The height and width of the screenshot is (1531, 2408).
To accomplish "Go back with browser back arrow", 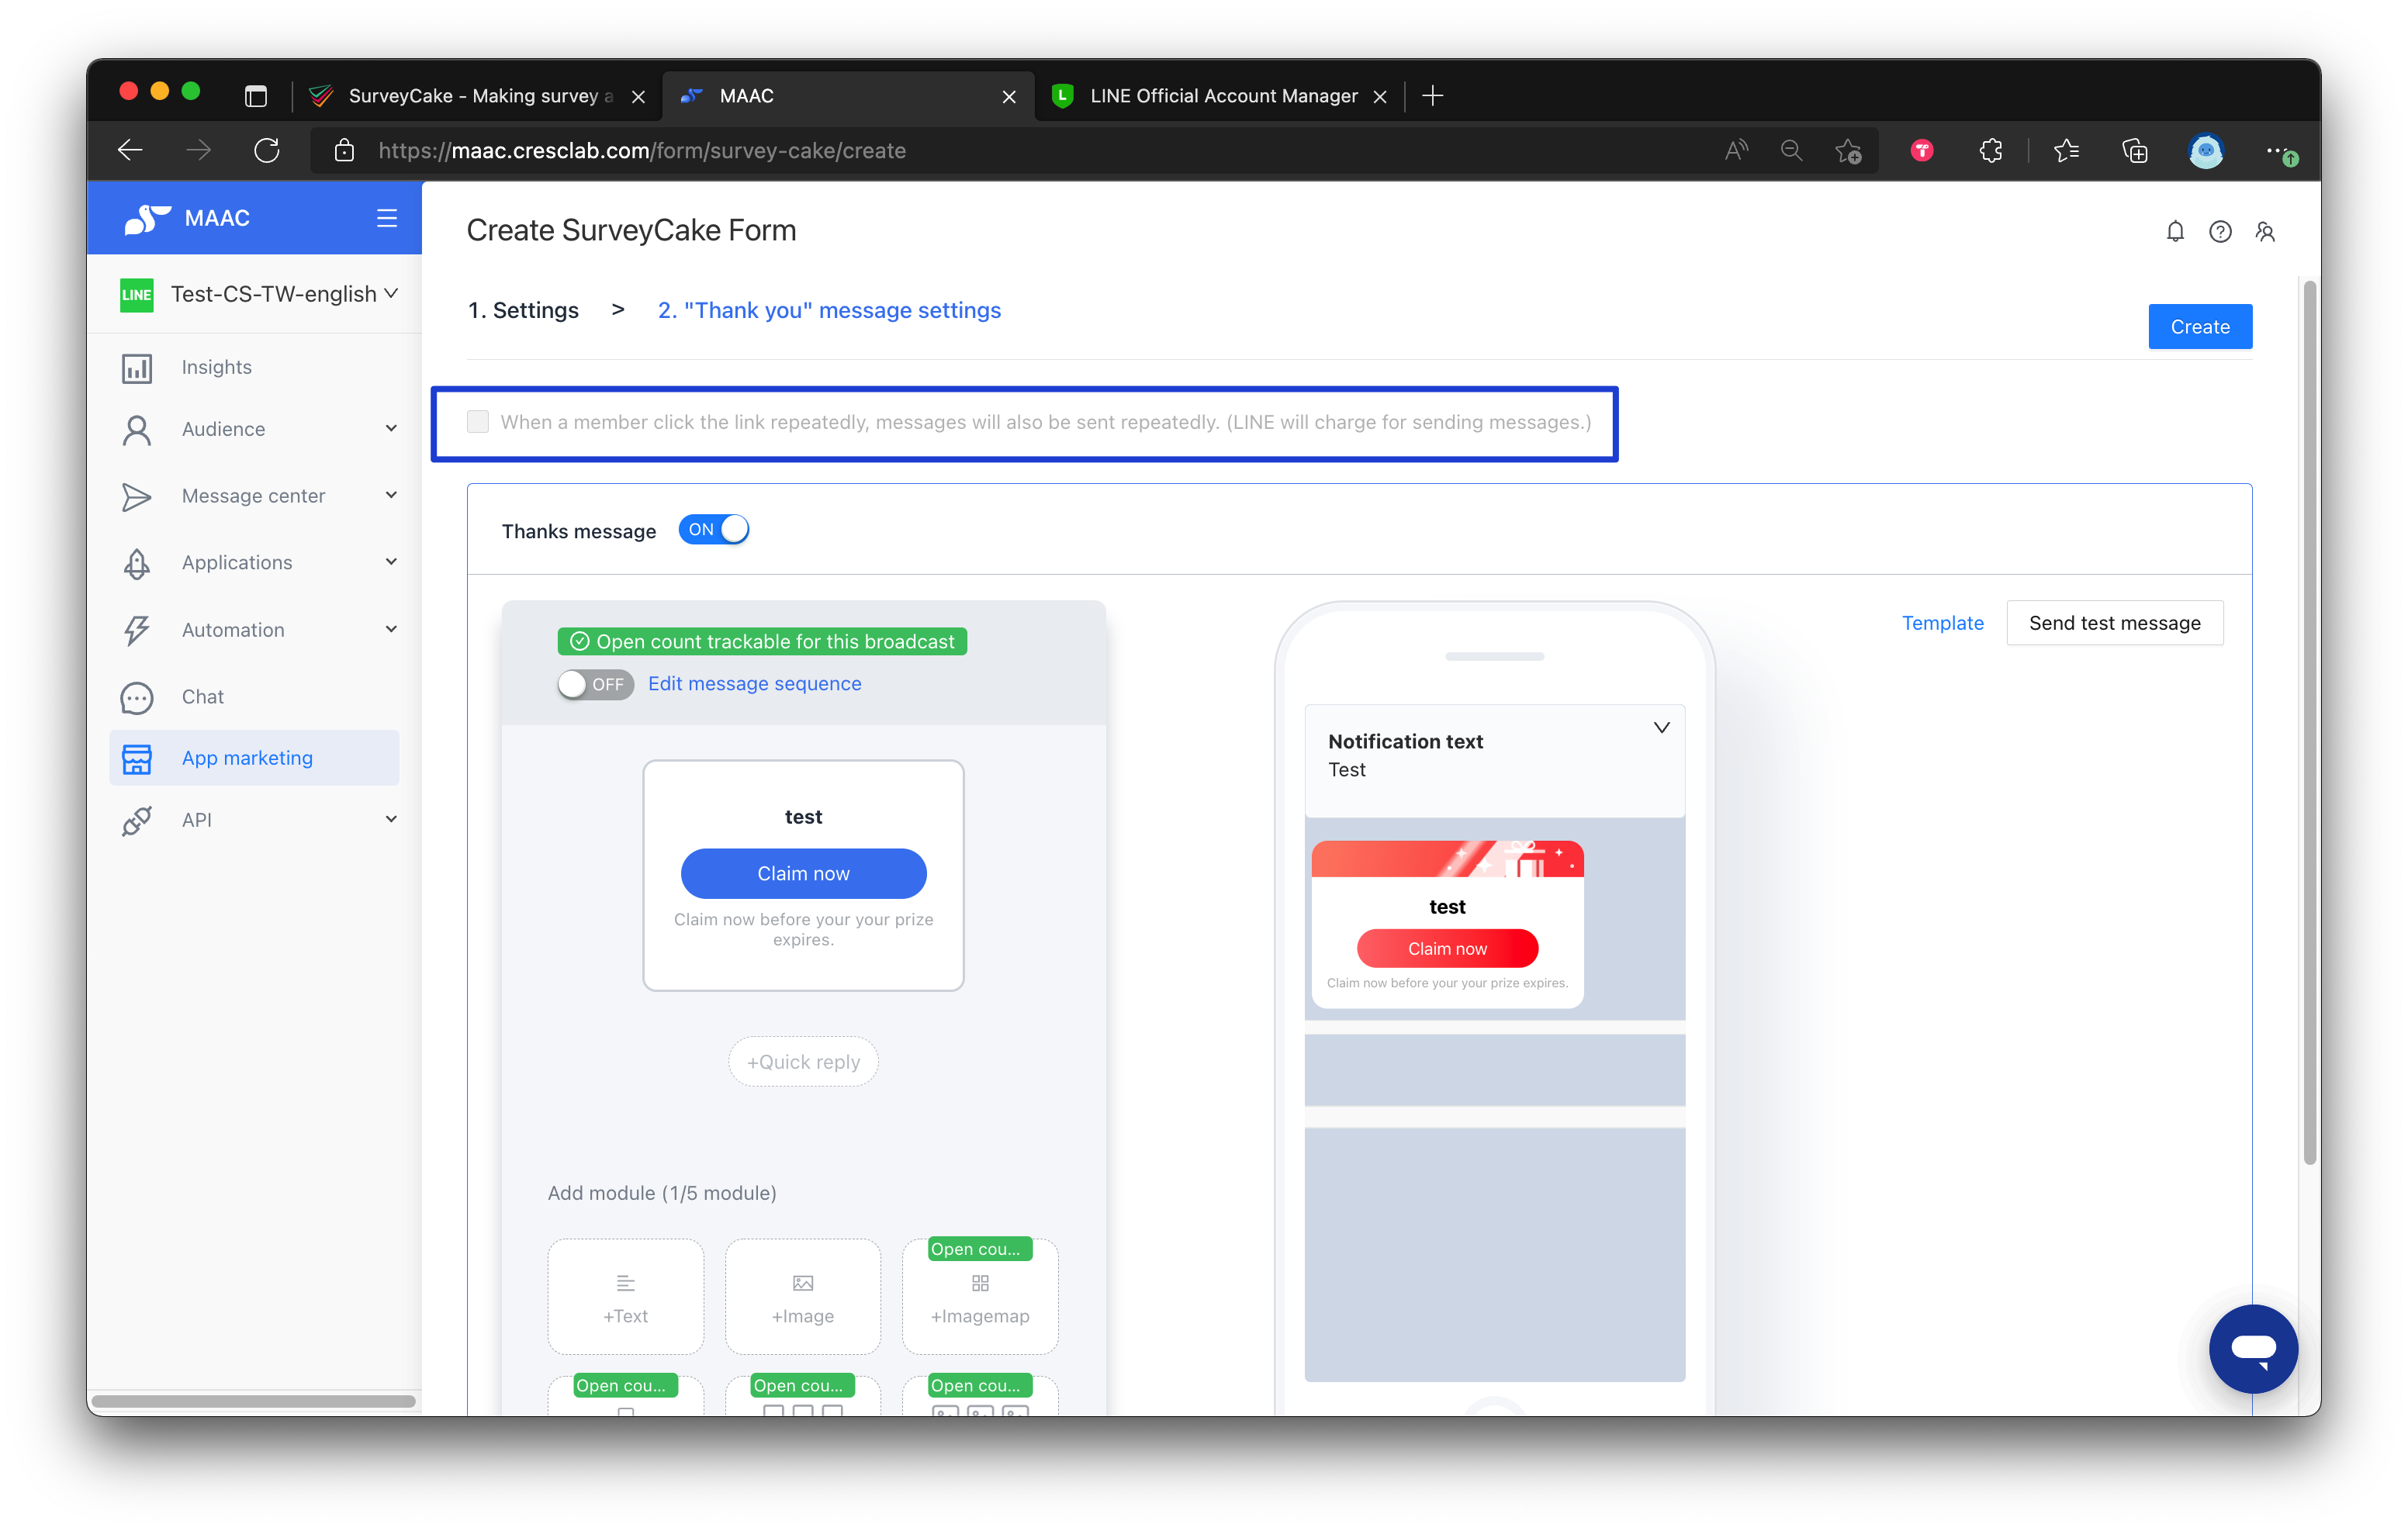I will pos(131,151).
